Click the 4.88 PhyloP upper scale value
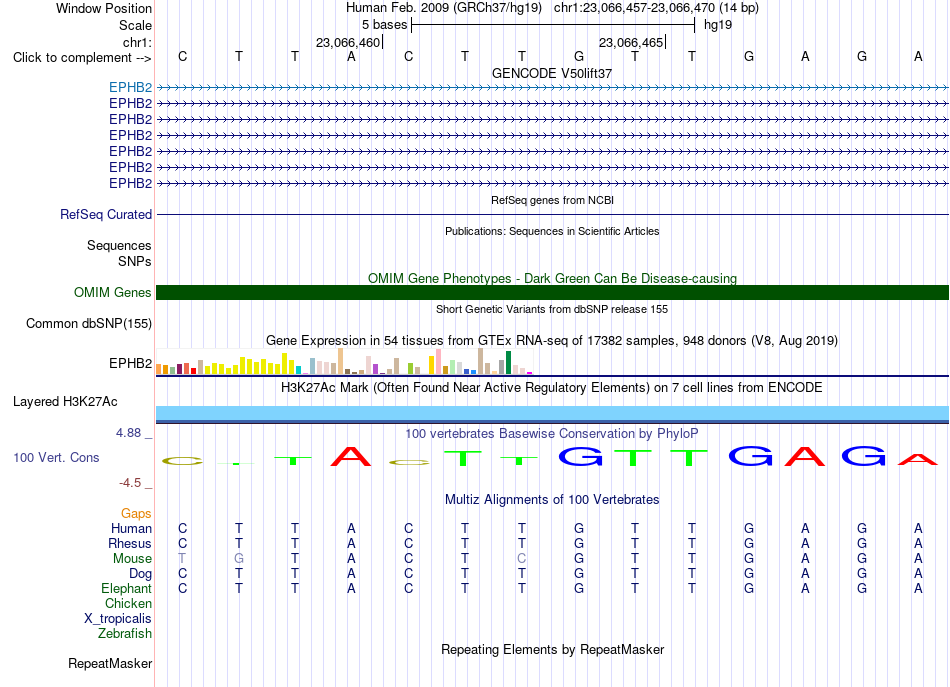The width and height of the screenshot is (950, 687). 128,433
